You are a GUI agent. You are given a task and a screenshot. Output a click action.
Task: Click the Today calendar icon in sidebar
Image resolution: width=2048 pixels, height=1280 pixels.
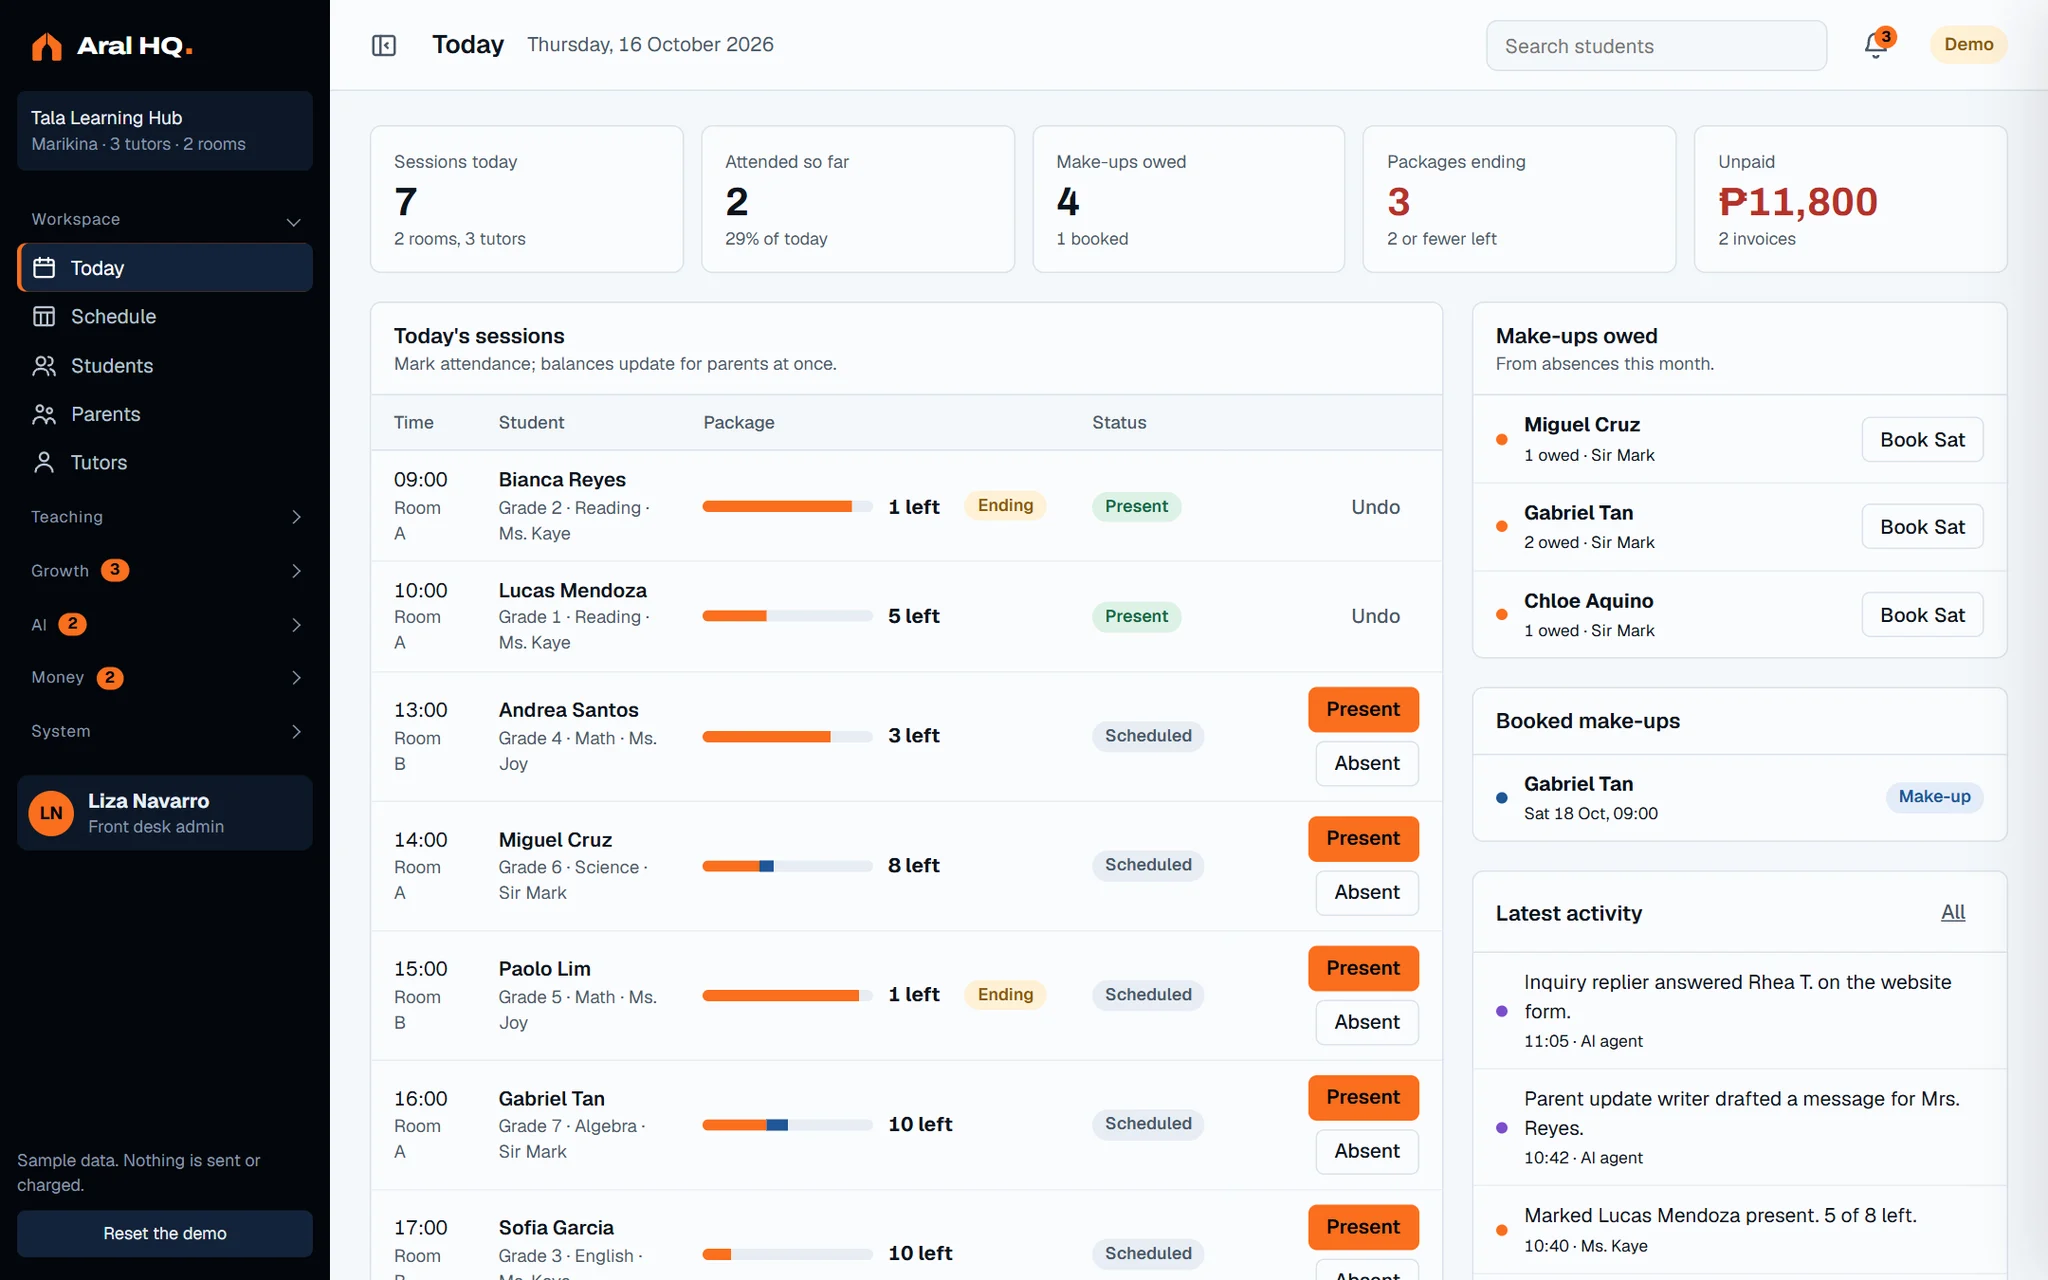click(x=44, y=268)
